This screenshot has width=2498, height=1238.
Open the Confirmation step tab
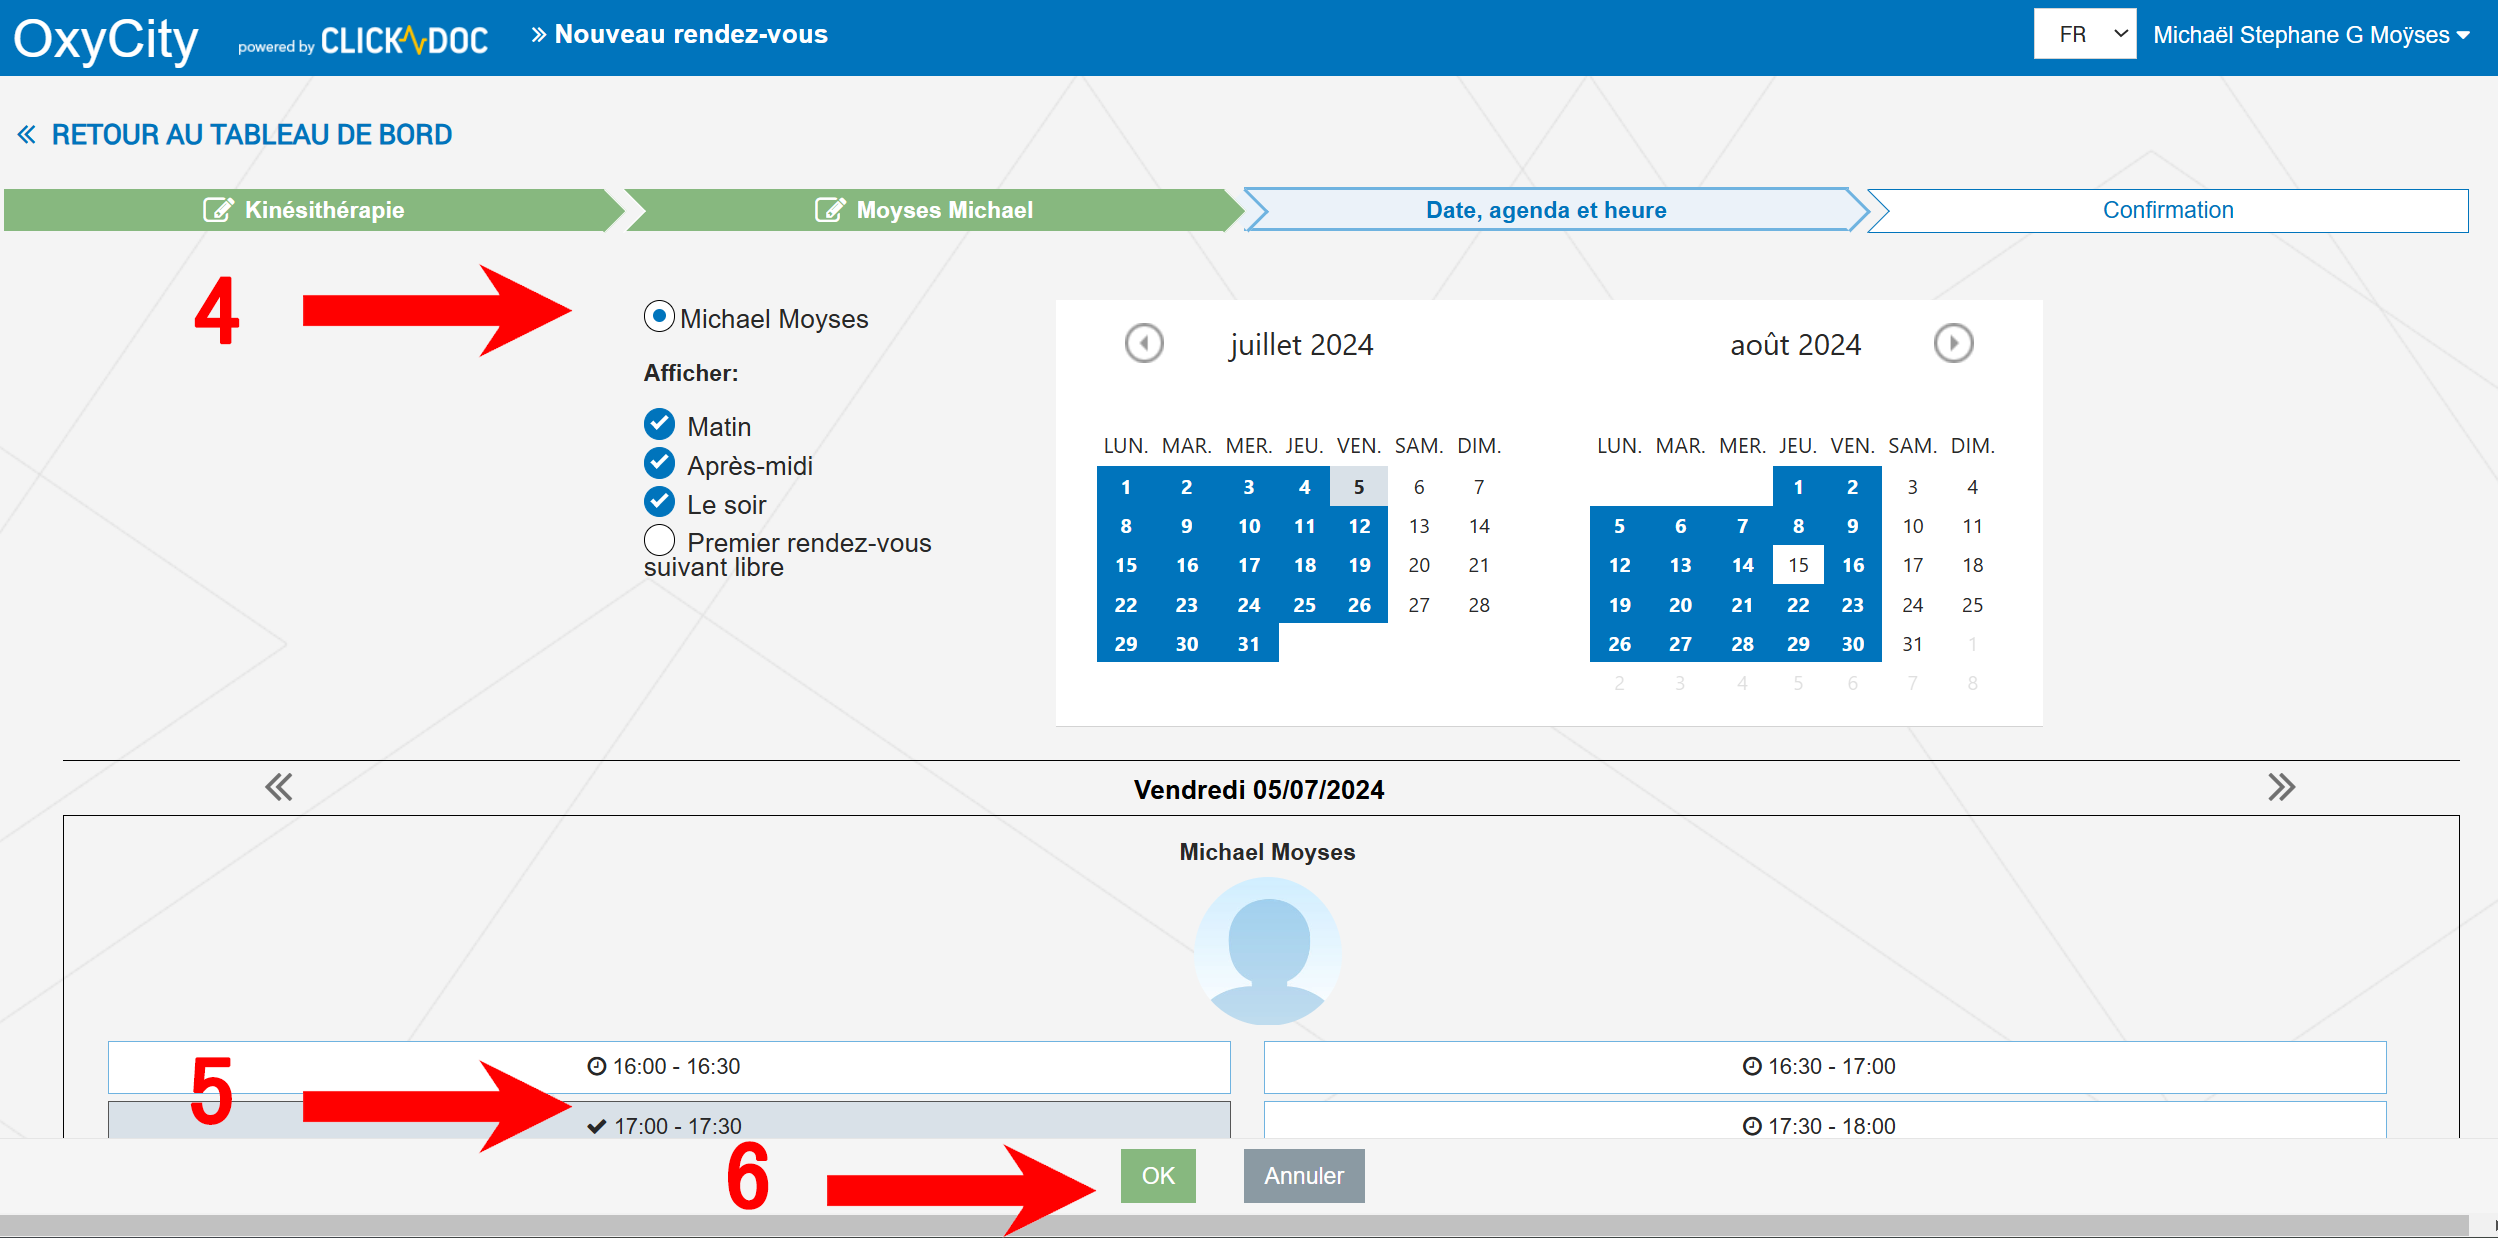2167,210
